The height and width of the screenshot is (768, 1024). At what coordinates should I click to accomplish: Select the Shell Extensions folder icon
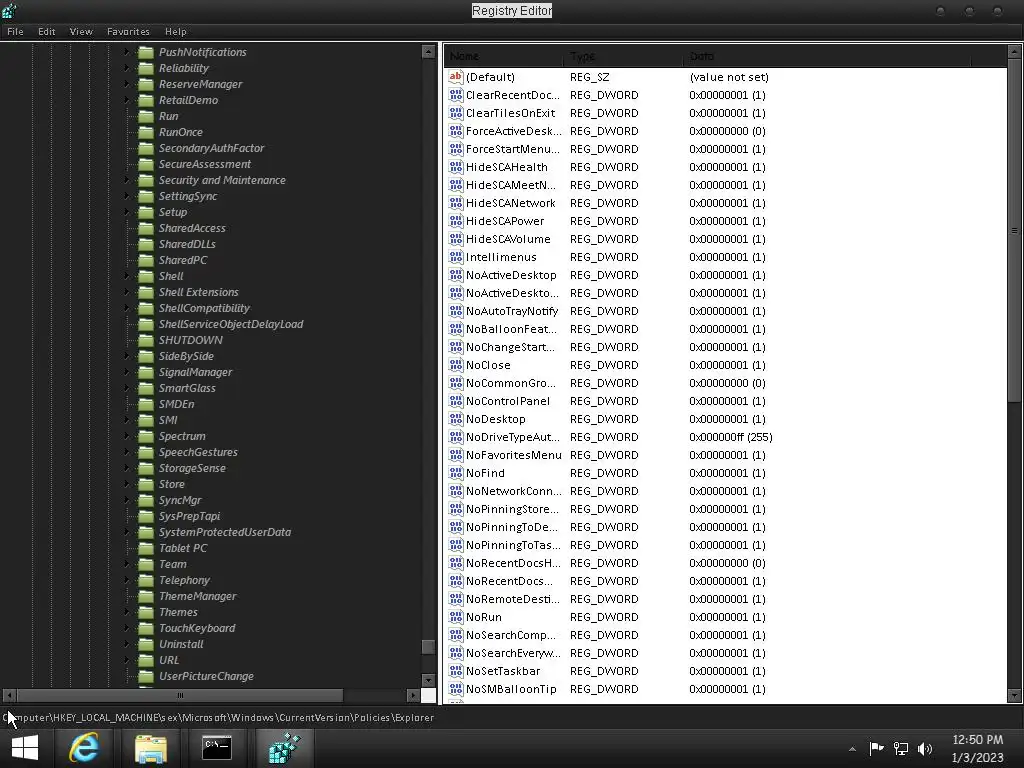click(146, 292)
